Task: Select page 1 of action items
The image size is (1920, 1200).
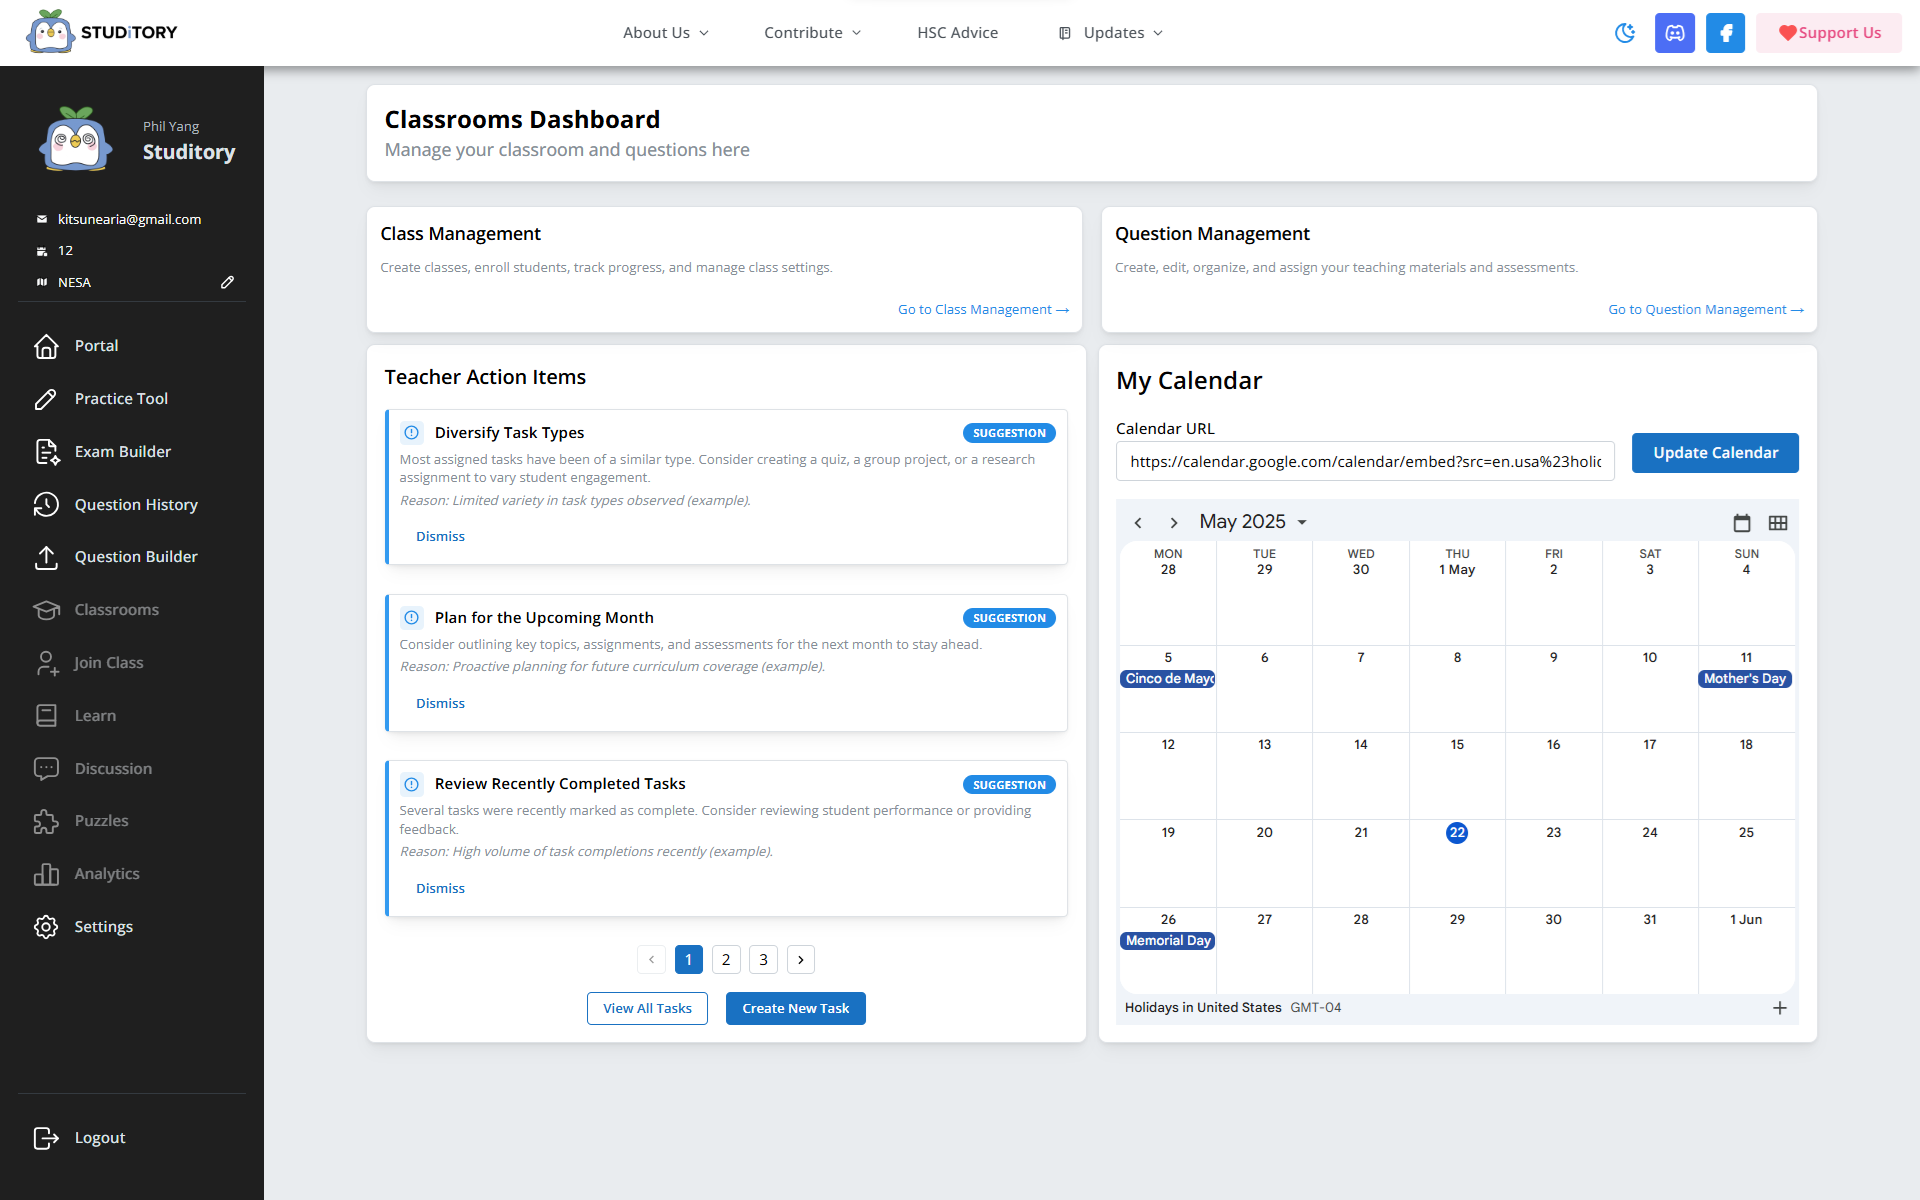Action: point(688,960)
